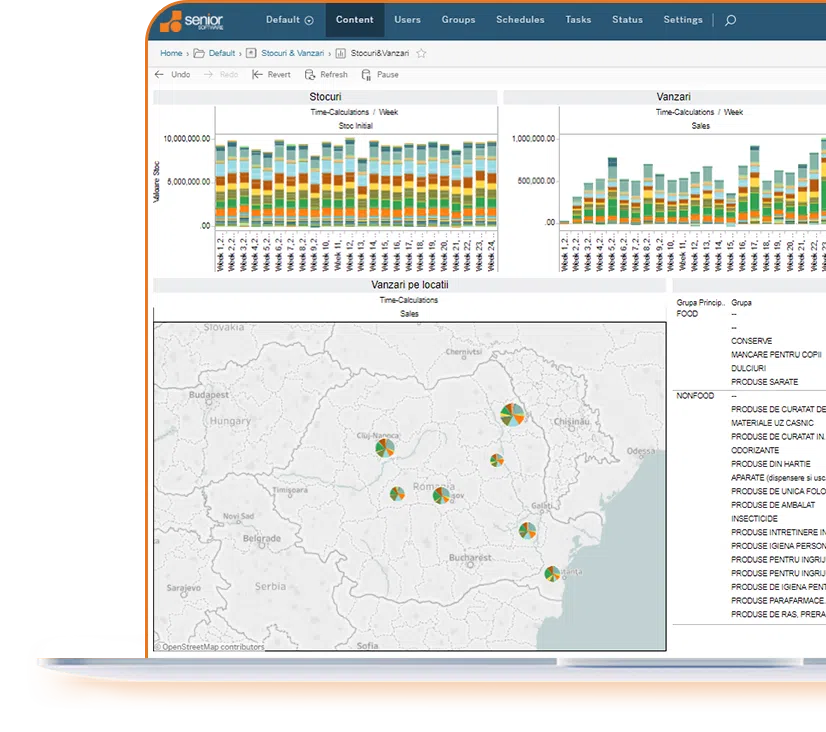Open the Default site dropdown
Screen dimensions: 826x732
click(289, 20)
